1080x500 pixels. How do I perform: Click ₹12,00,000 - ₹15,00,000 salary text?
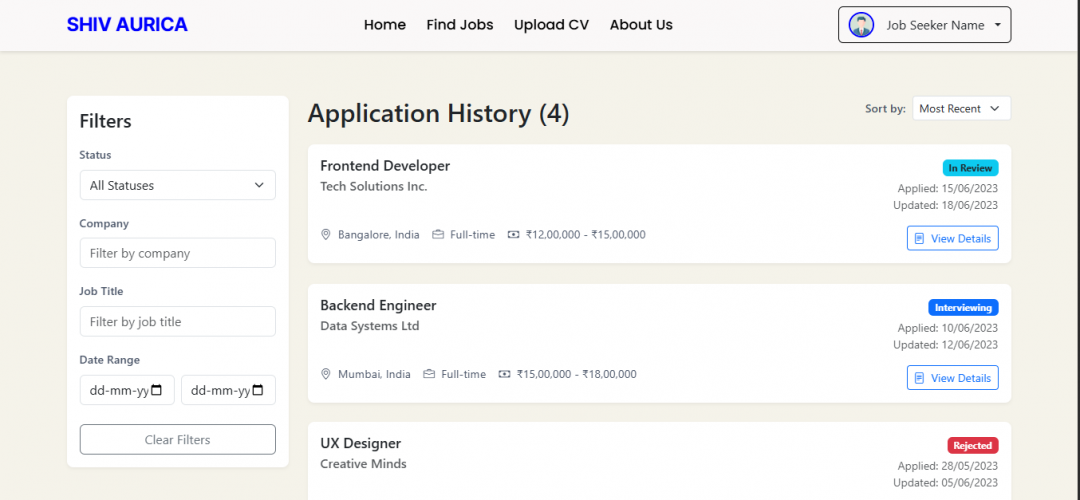(585, 235)
